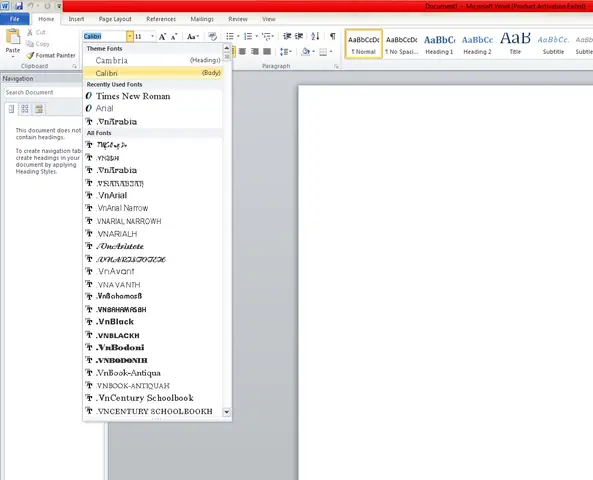Open the Clipboard dialog launcher
The height and width of the screenshot is (480, 593).
(74, 66)
